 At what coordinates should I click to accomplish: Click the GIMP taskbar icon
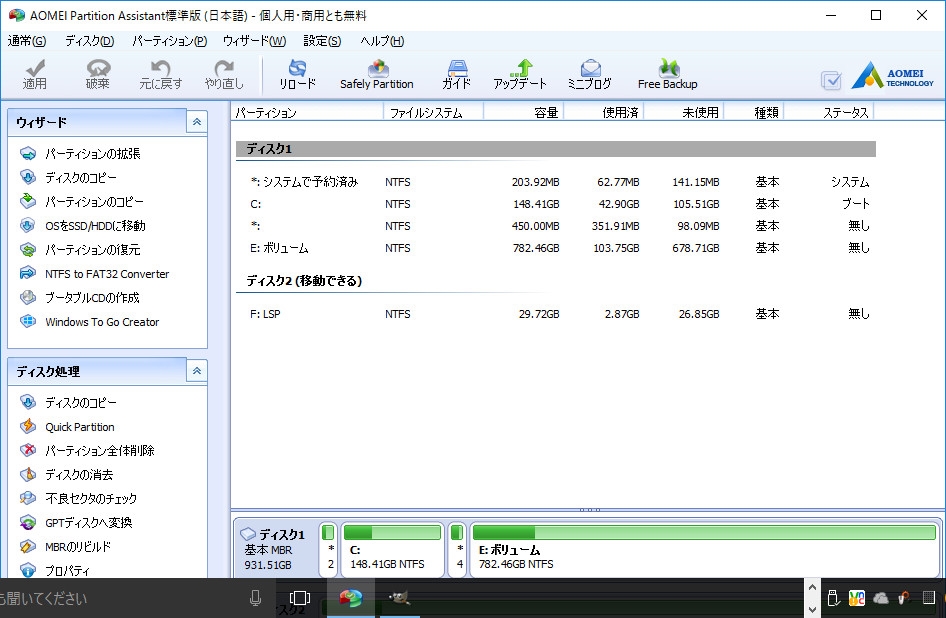point(399,598)
